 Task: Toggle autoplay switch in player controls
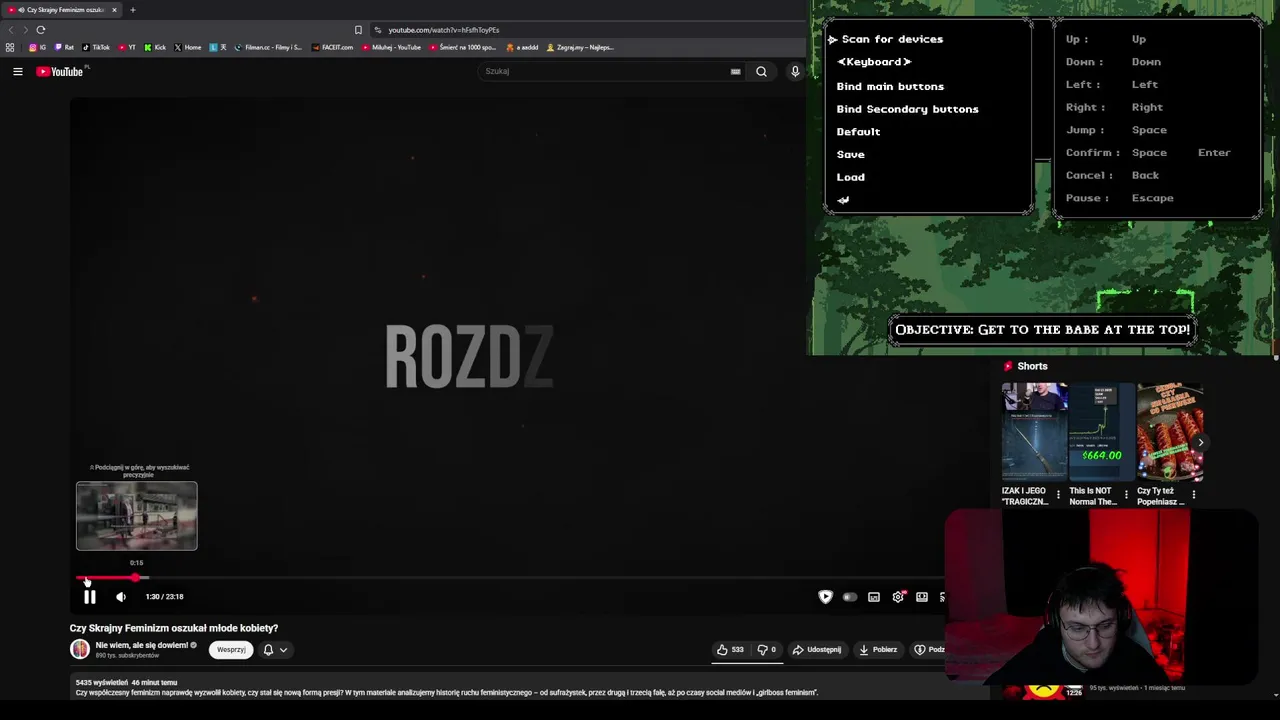click(850, 597)
